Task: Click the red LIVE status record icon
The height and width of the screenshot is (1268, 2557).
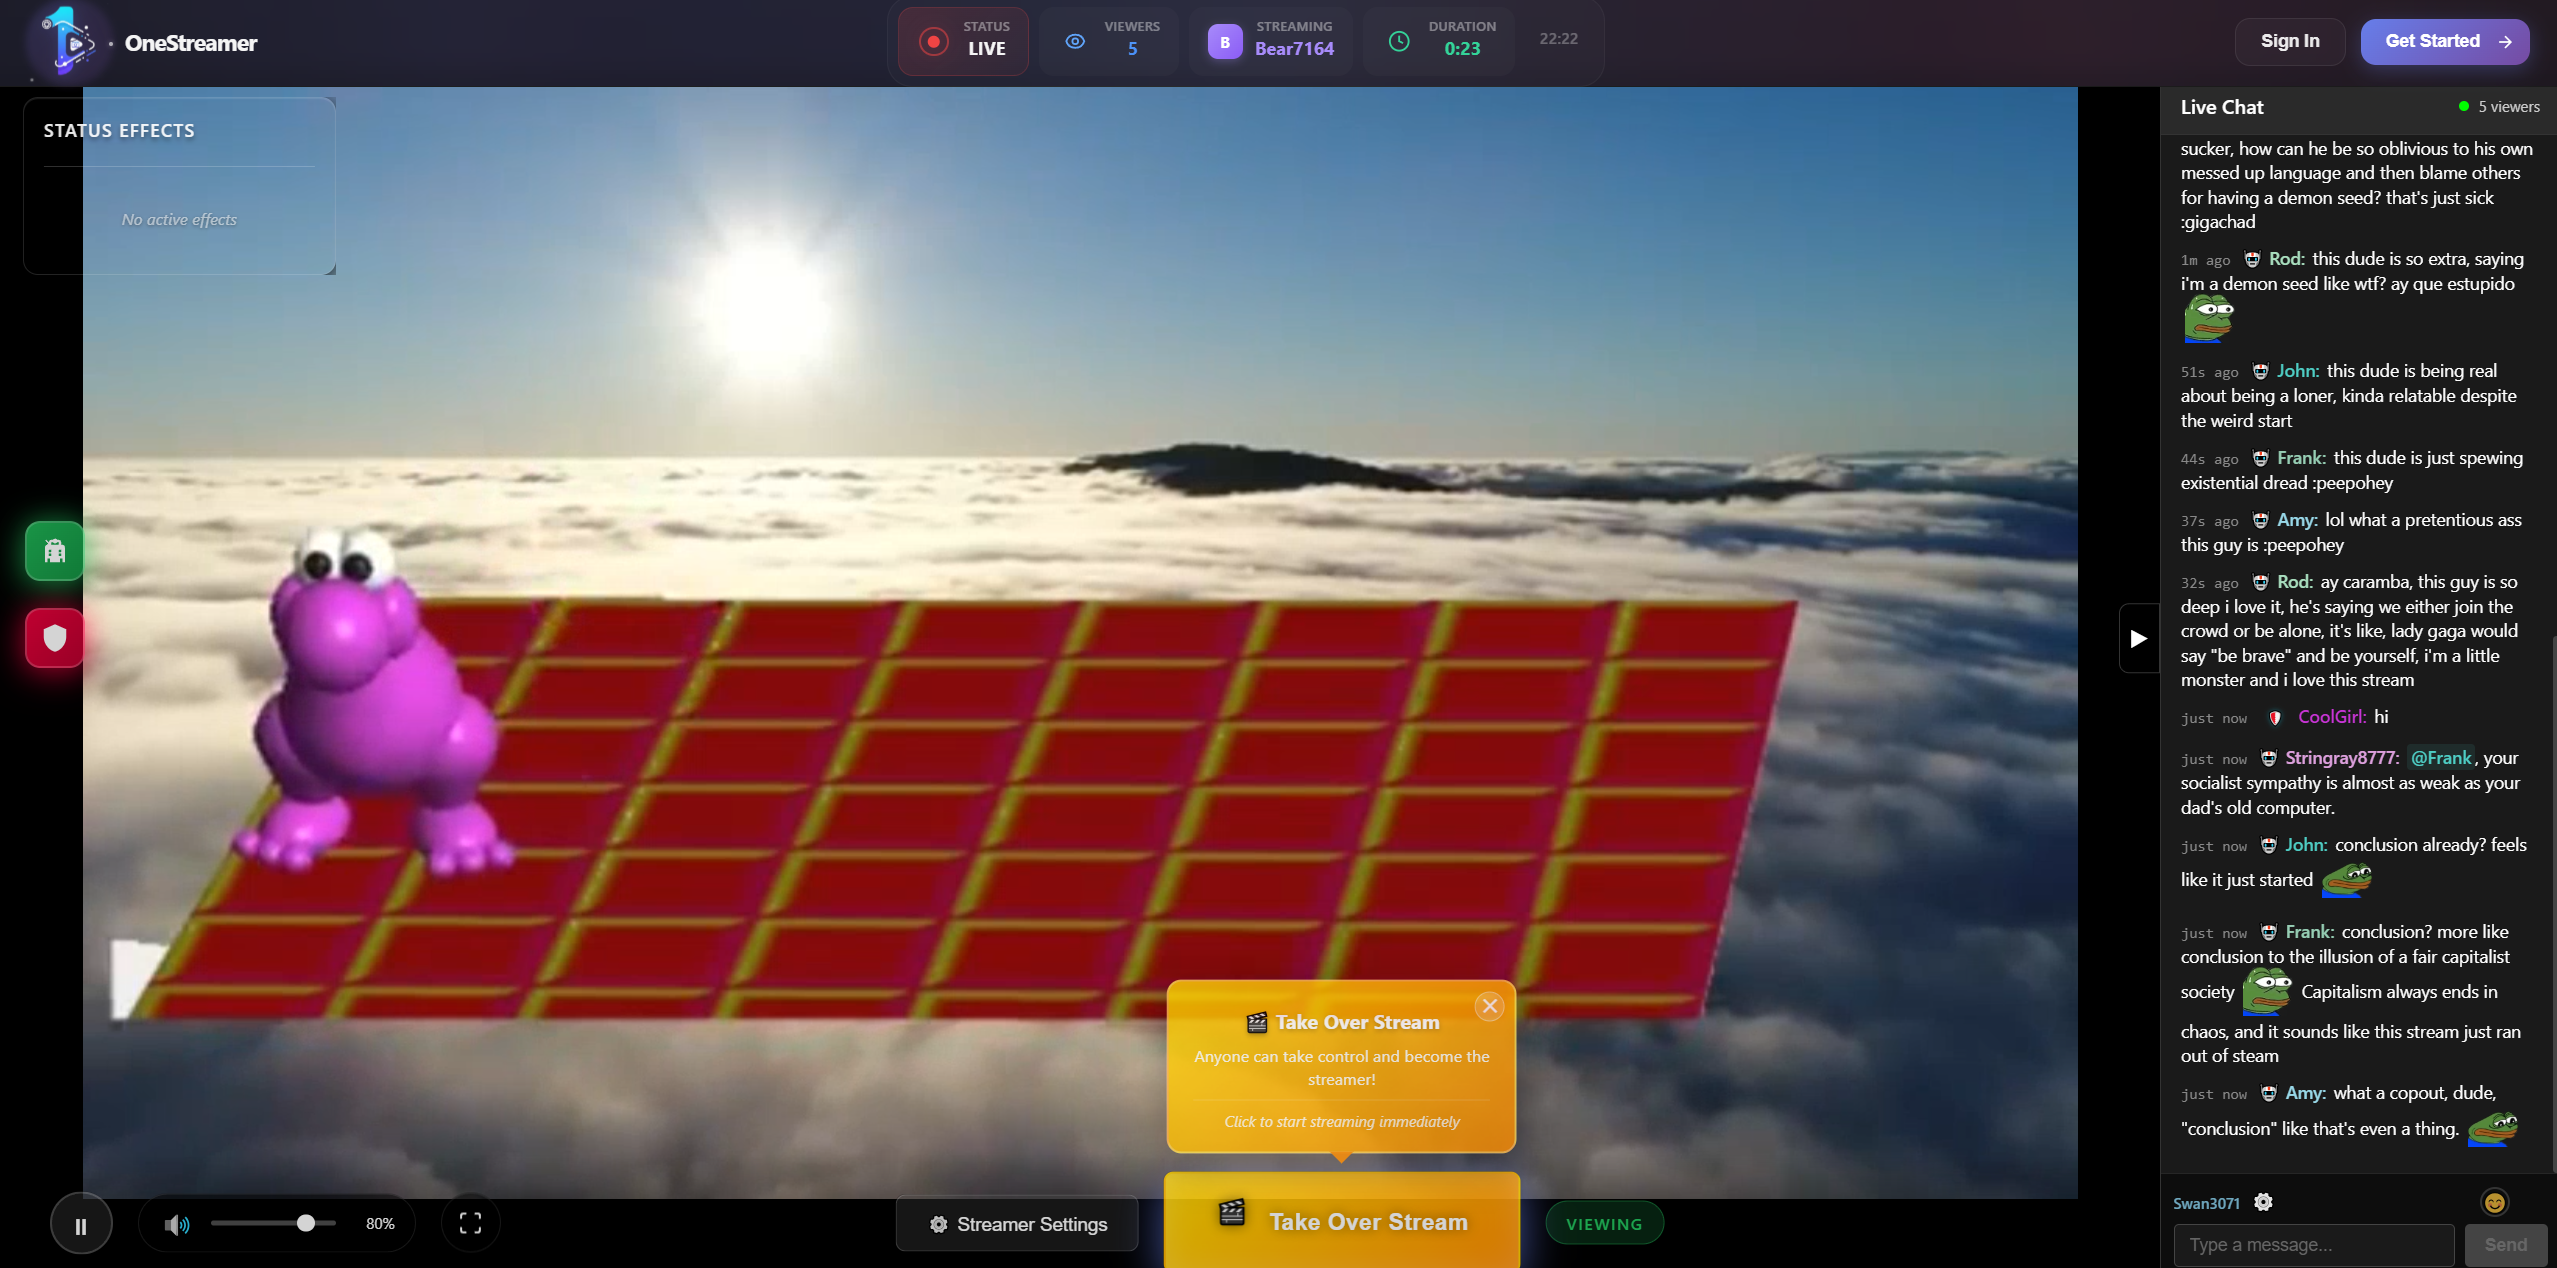Action: click(x=933, y=41)
